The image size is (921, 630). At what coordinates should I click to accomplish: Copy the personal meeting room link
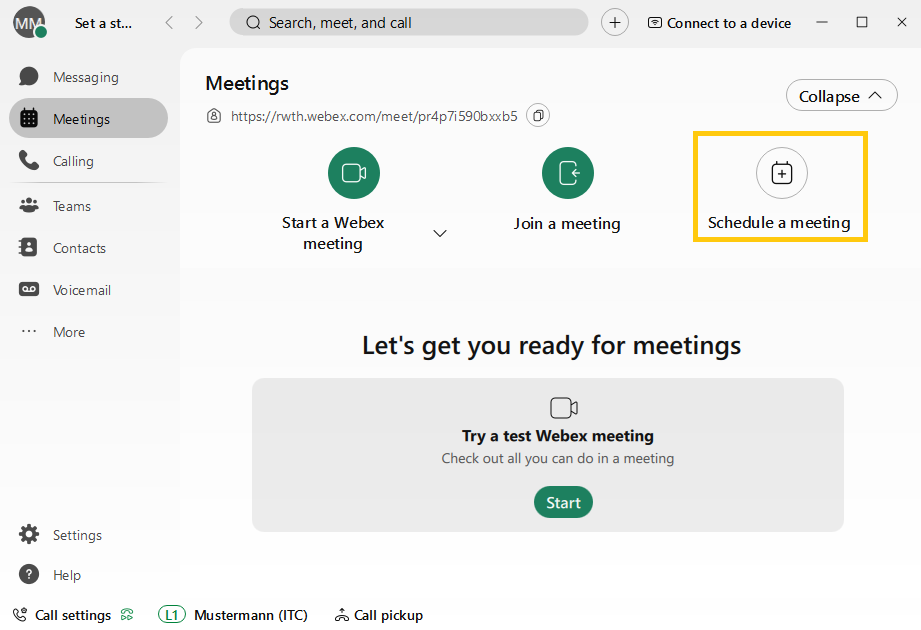tap(538, 116)
